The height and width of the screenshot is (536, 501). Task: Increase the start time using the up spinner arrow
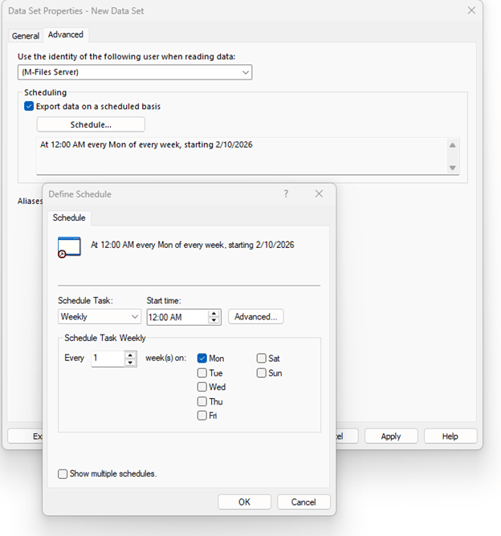[214, 313]
